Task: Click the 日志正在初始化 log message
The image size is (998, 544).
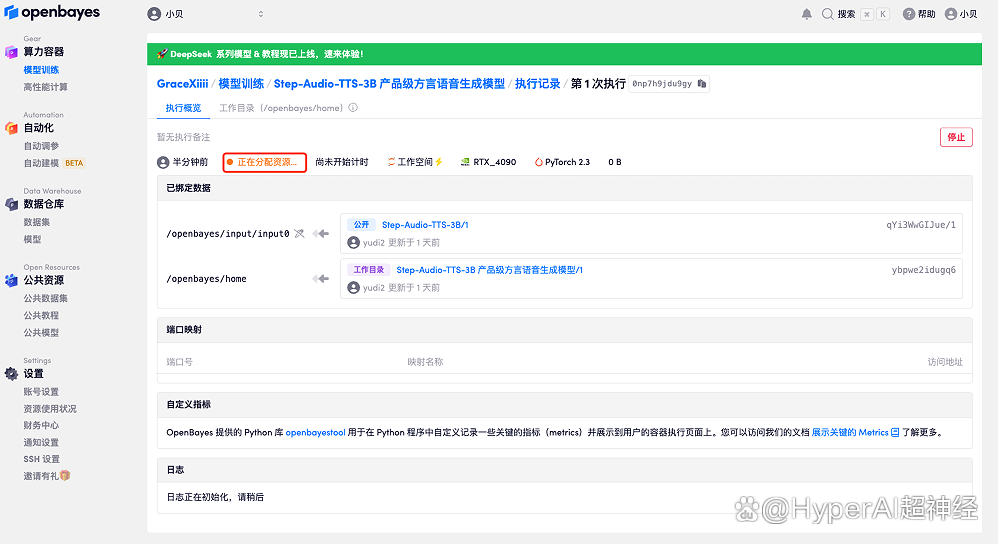Action: click(215, 497)
